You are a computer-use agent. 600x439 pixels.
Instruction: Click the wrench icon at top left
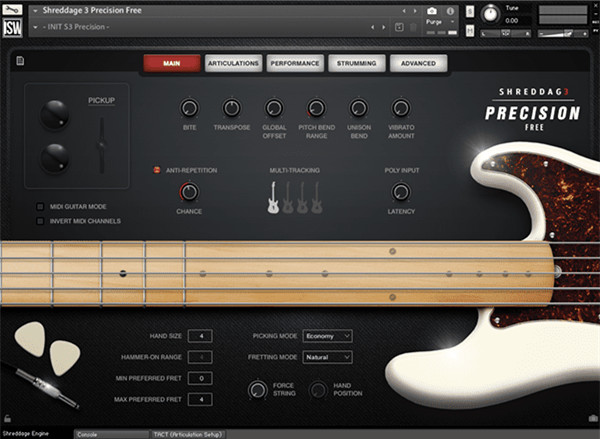pyautogui.click(x=12, y=11)
